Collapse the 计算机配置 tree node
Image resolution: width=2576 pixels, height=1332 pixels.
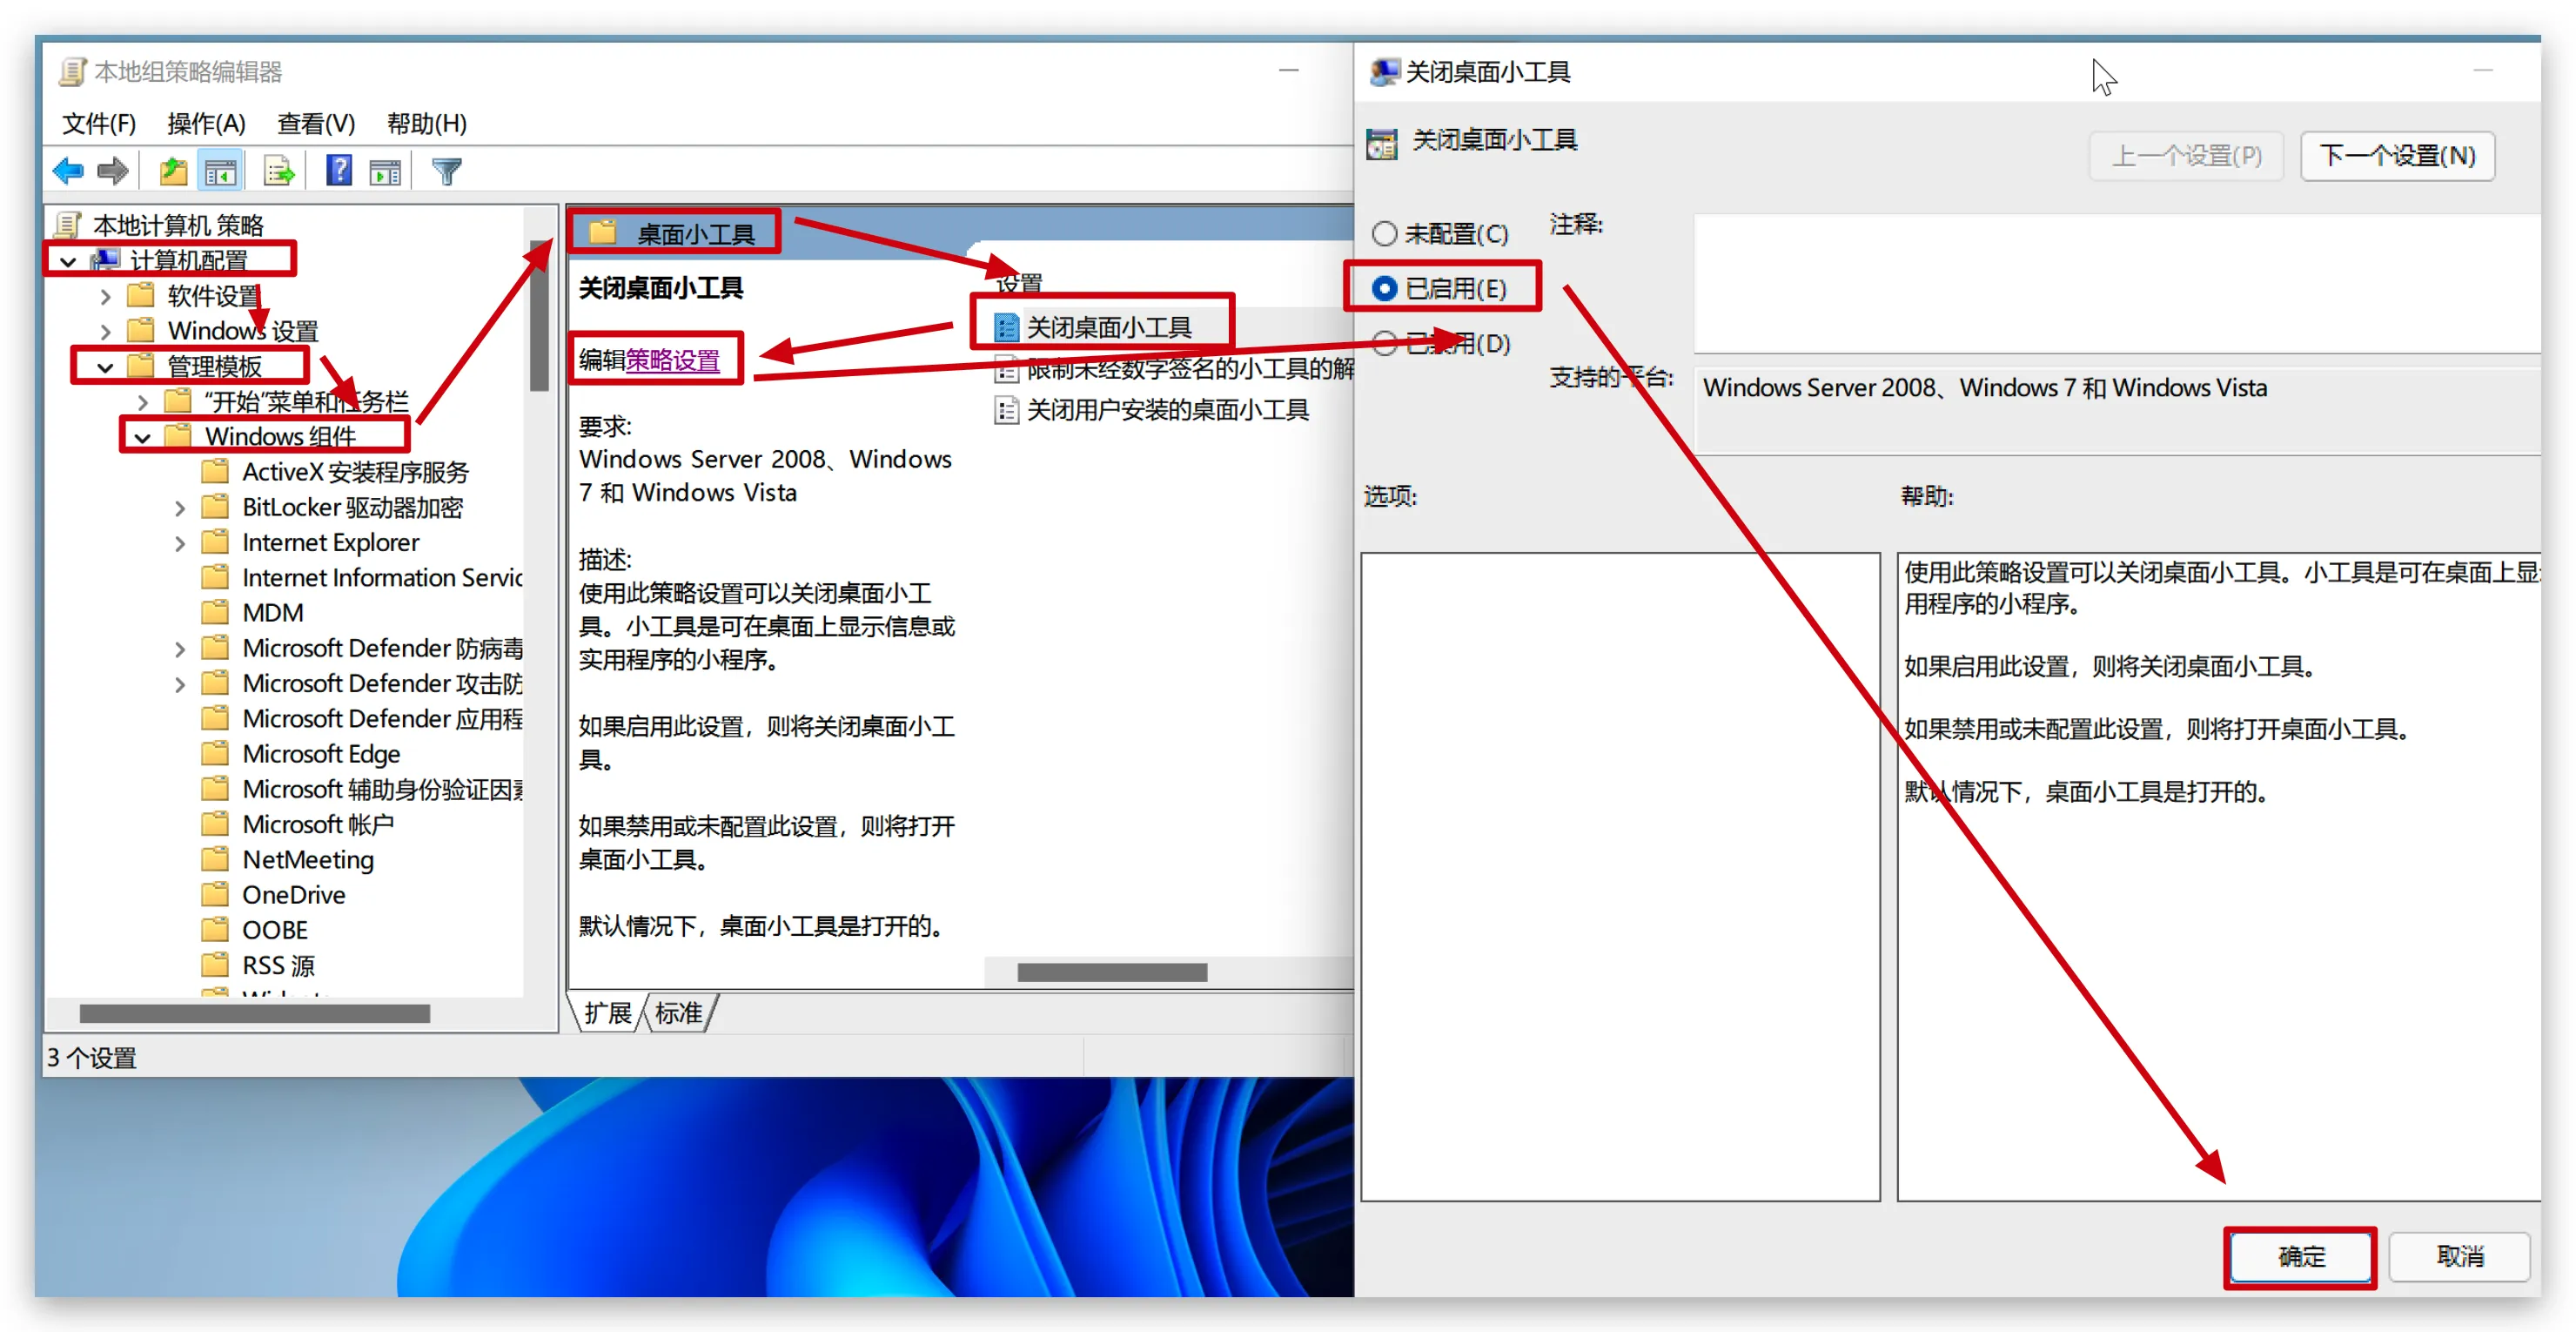[68, 261]
